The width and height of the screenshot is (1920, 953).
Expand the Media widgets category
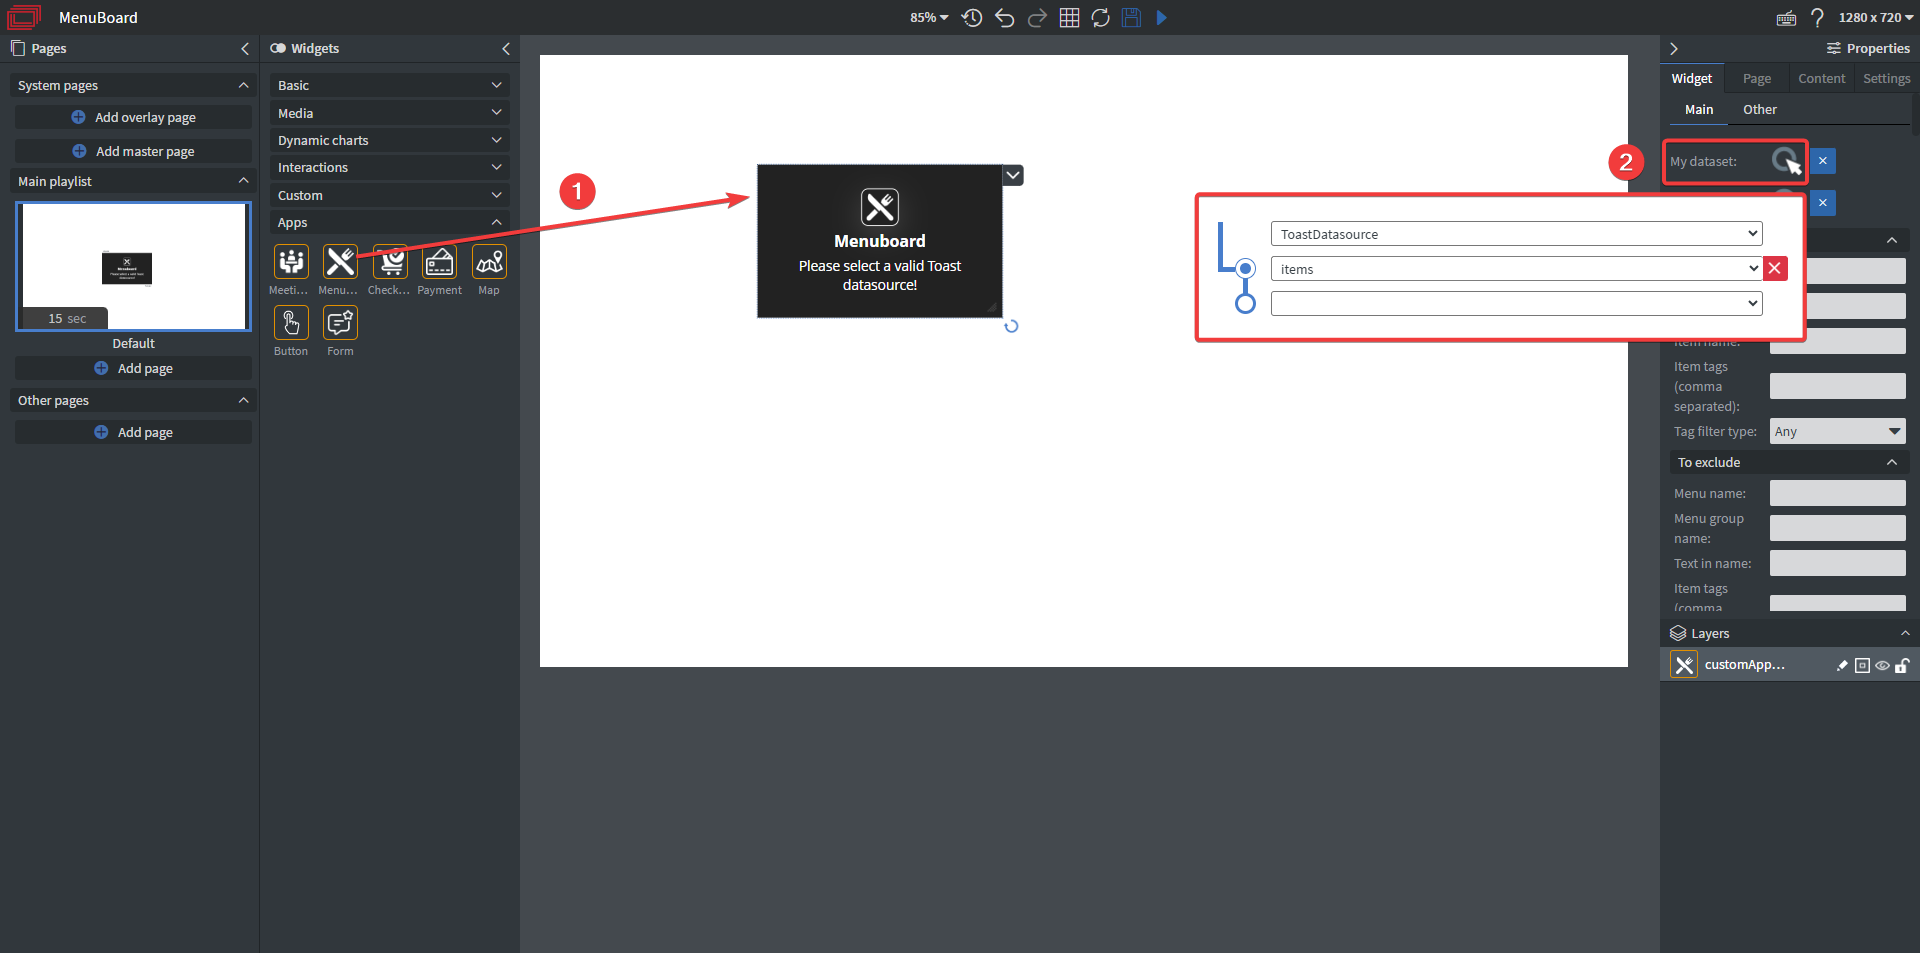coord(389,113)
